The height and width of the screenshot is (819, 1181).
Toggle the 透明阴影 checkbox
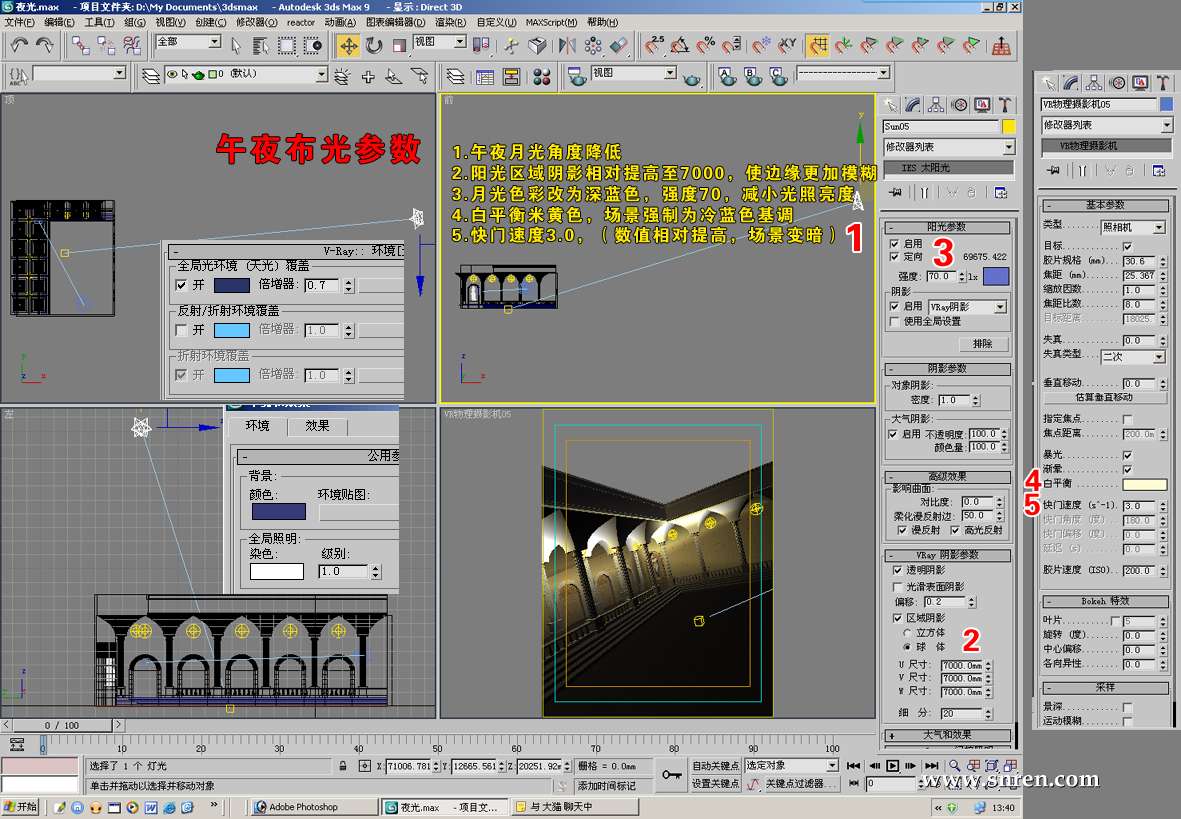tap(897, 570)
